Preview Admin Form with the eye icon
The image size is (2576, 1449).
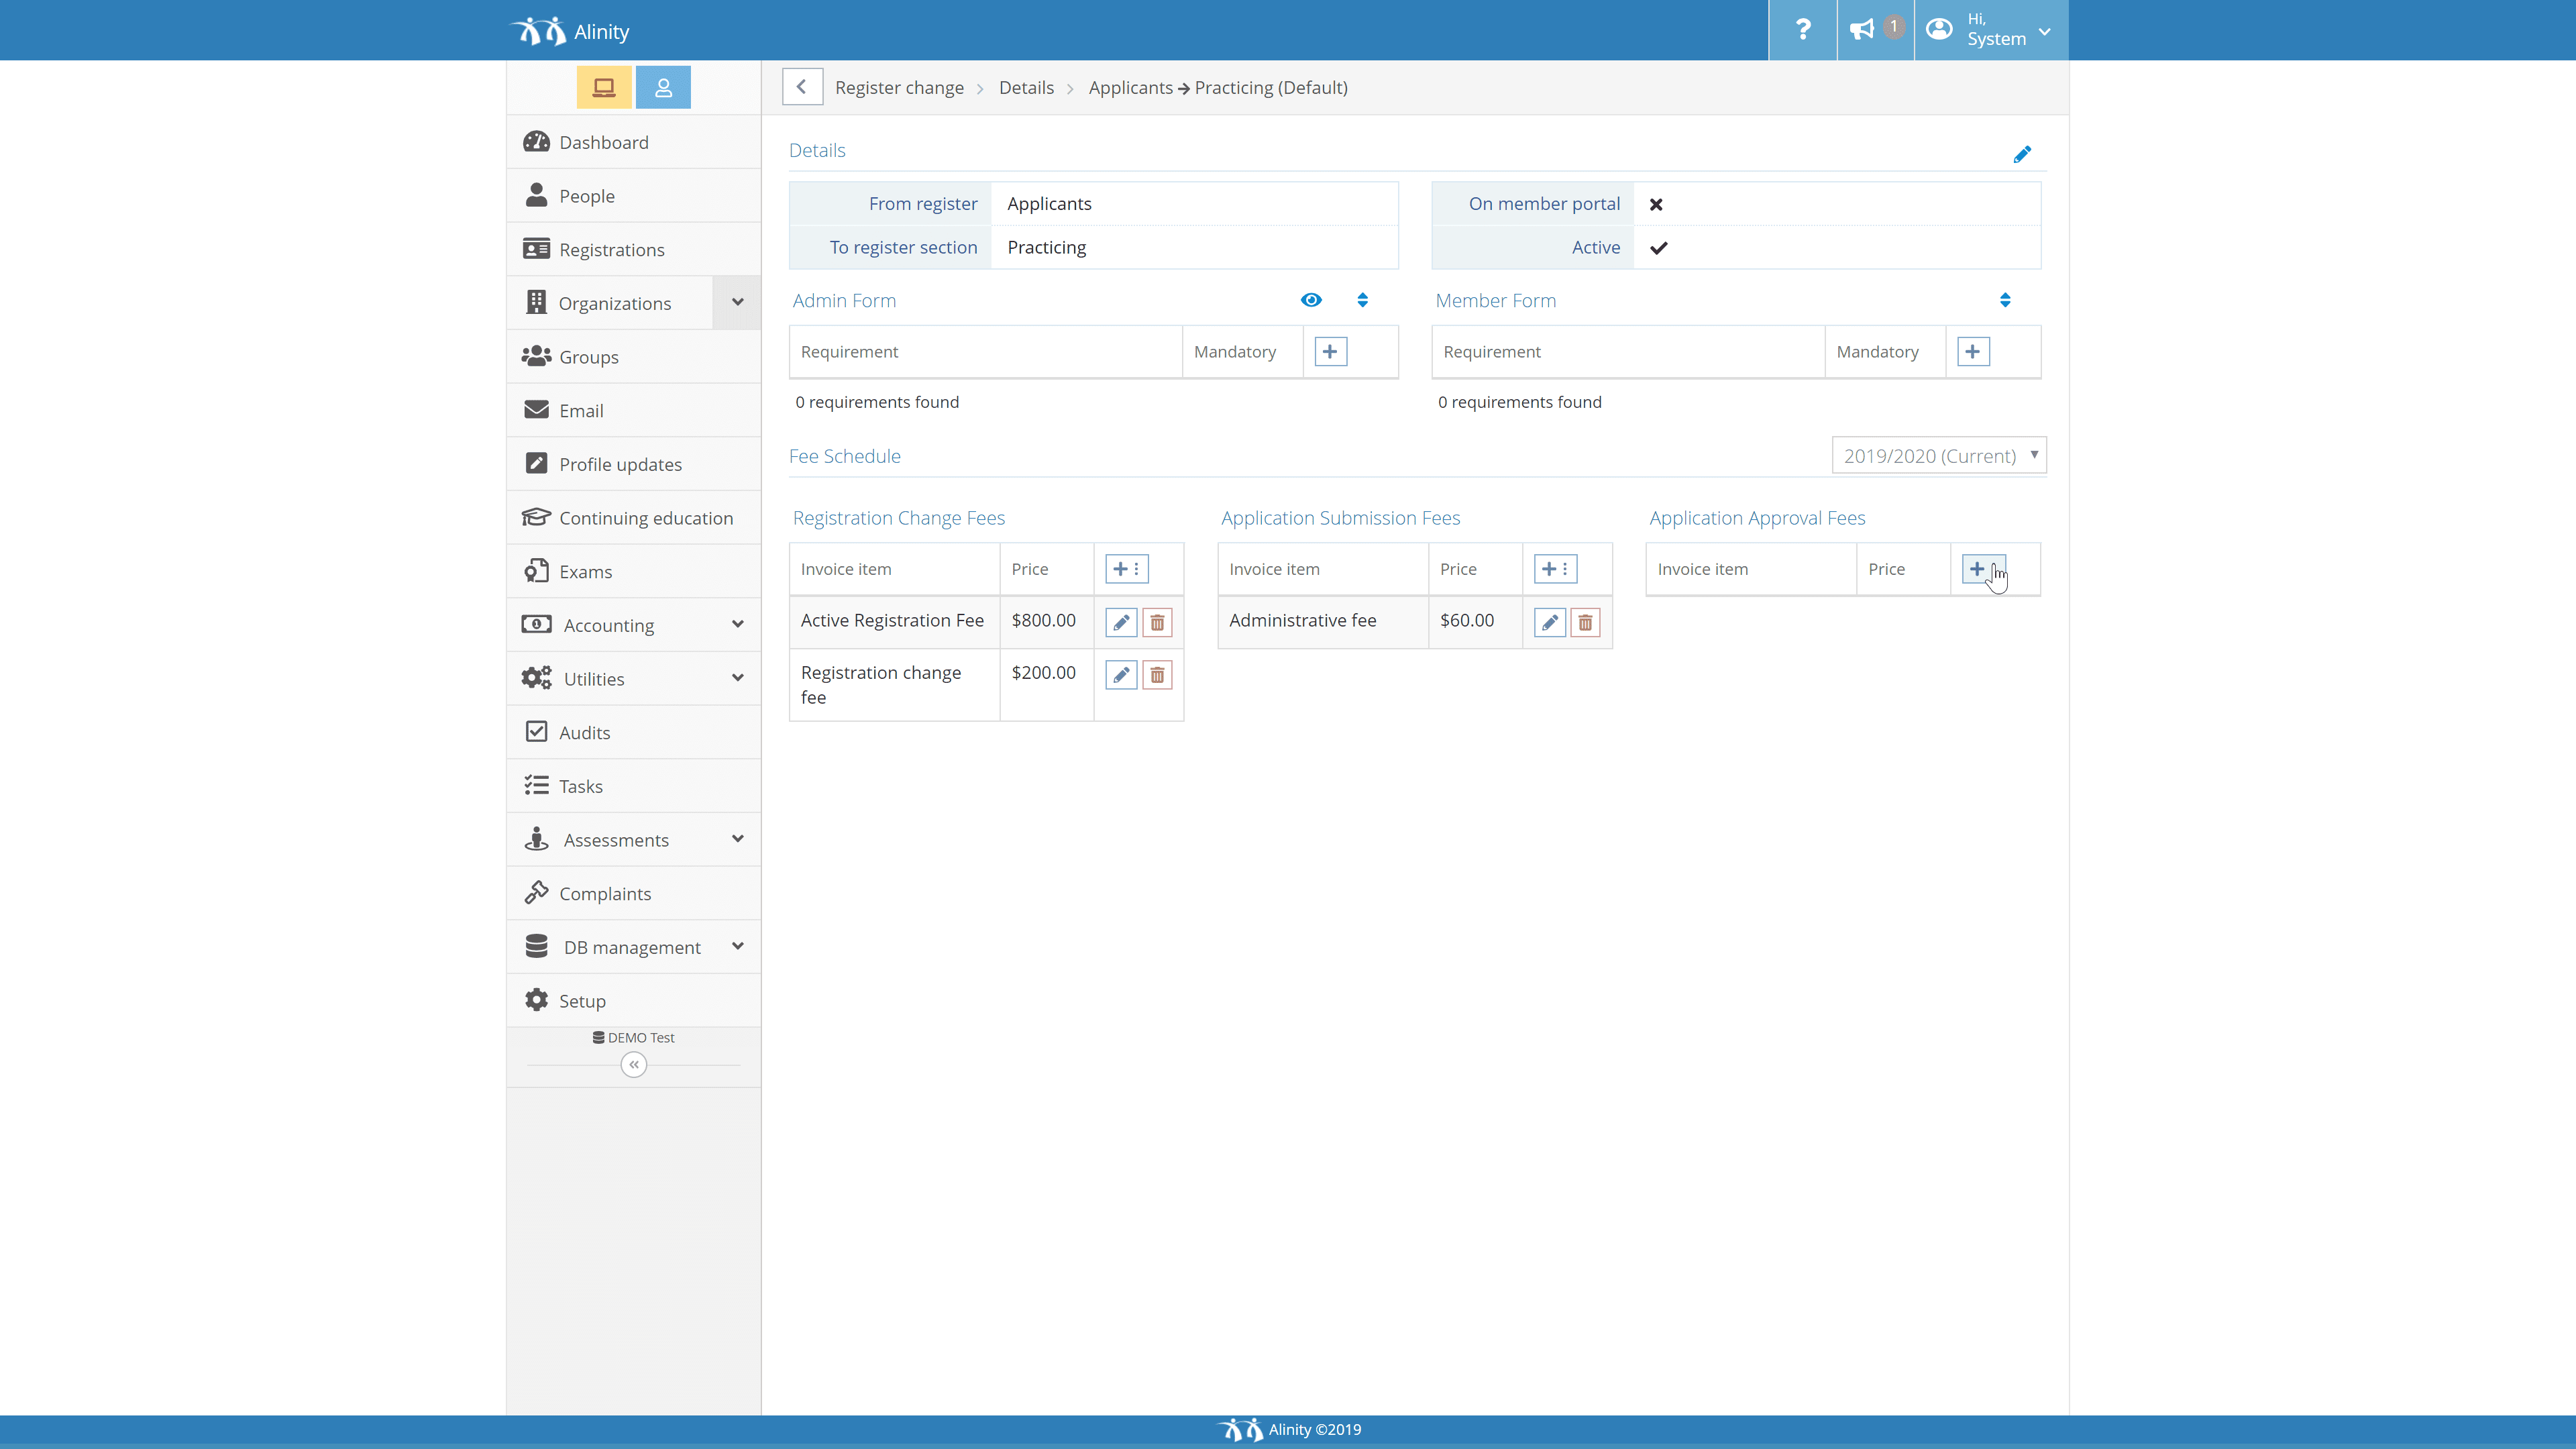click(x=1311, y=300)
